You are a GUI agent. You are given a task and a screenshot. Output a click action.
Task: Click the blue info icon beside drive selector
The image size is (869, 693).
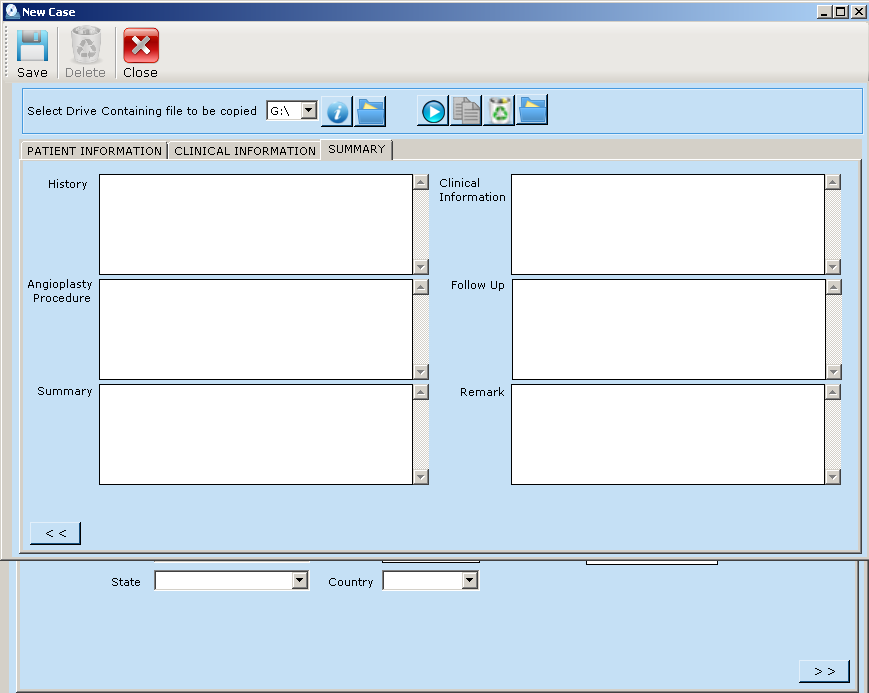pyautogui.click(x=338, y=111)
